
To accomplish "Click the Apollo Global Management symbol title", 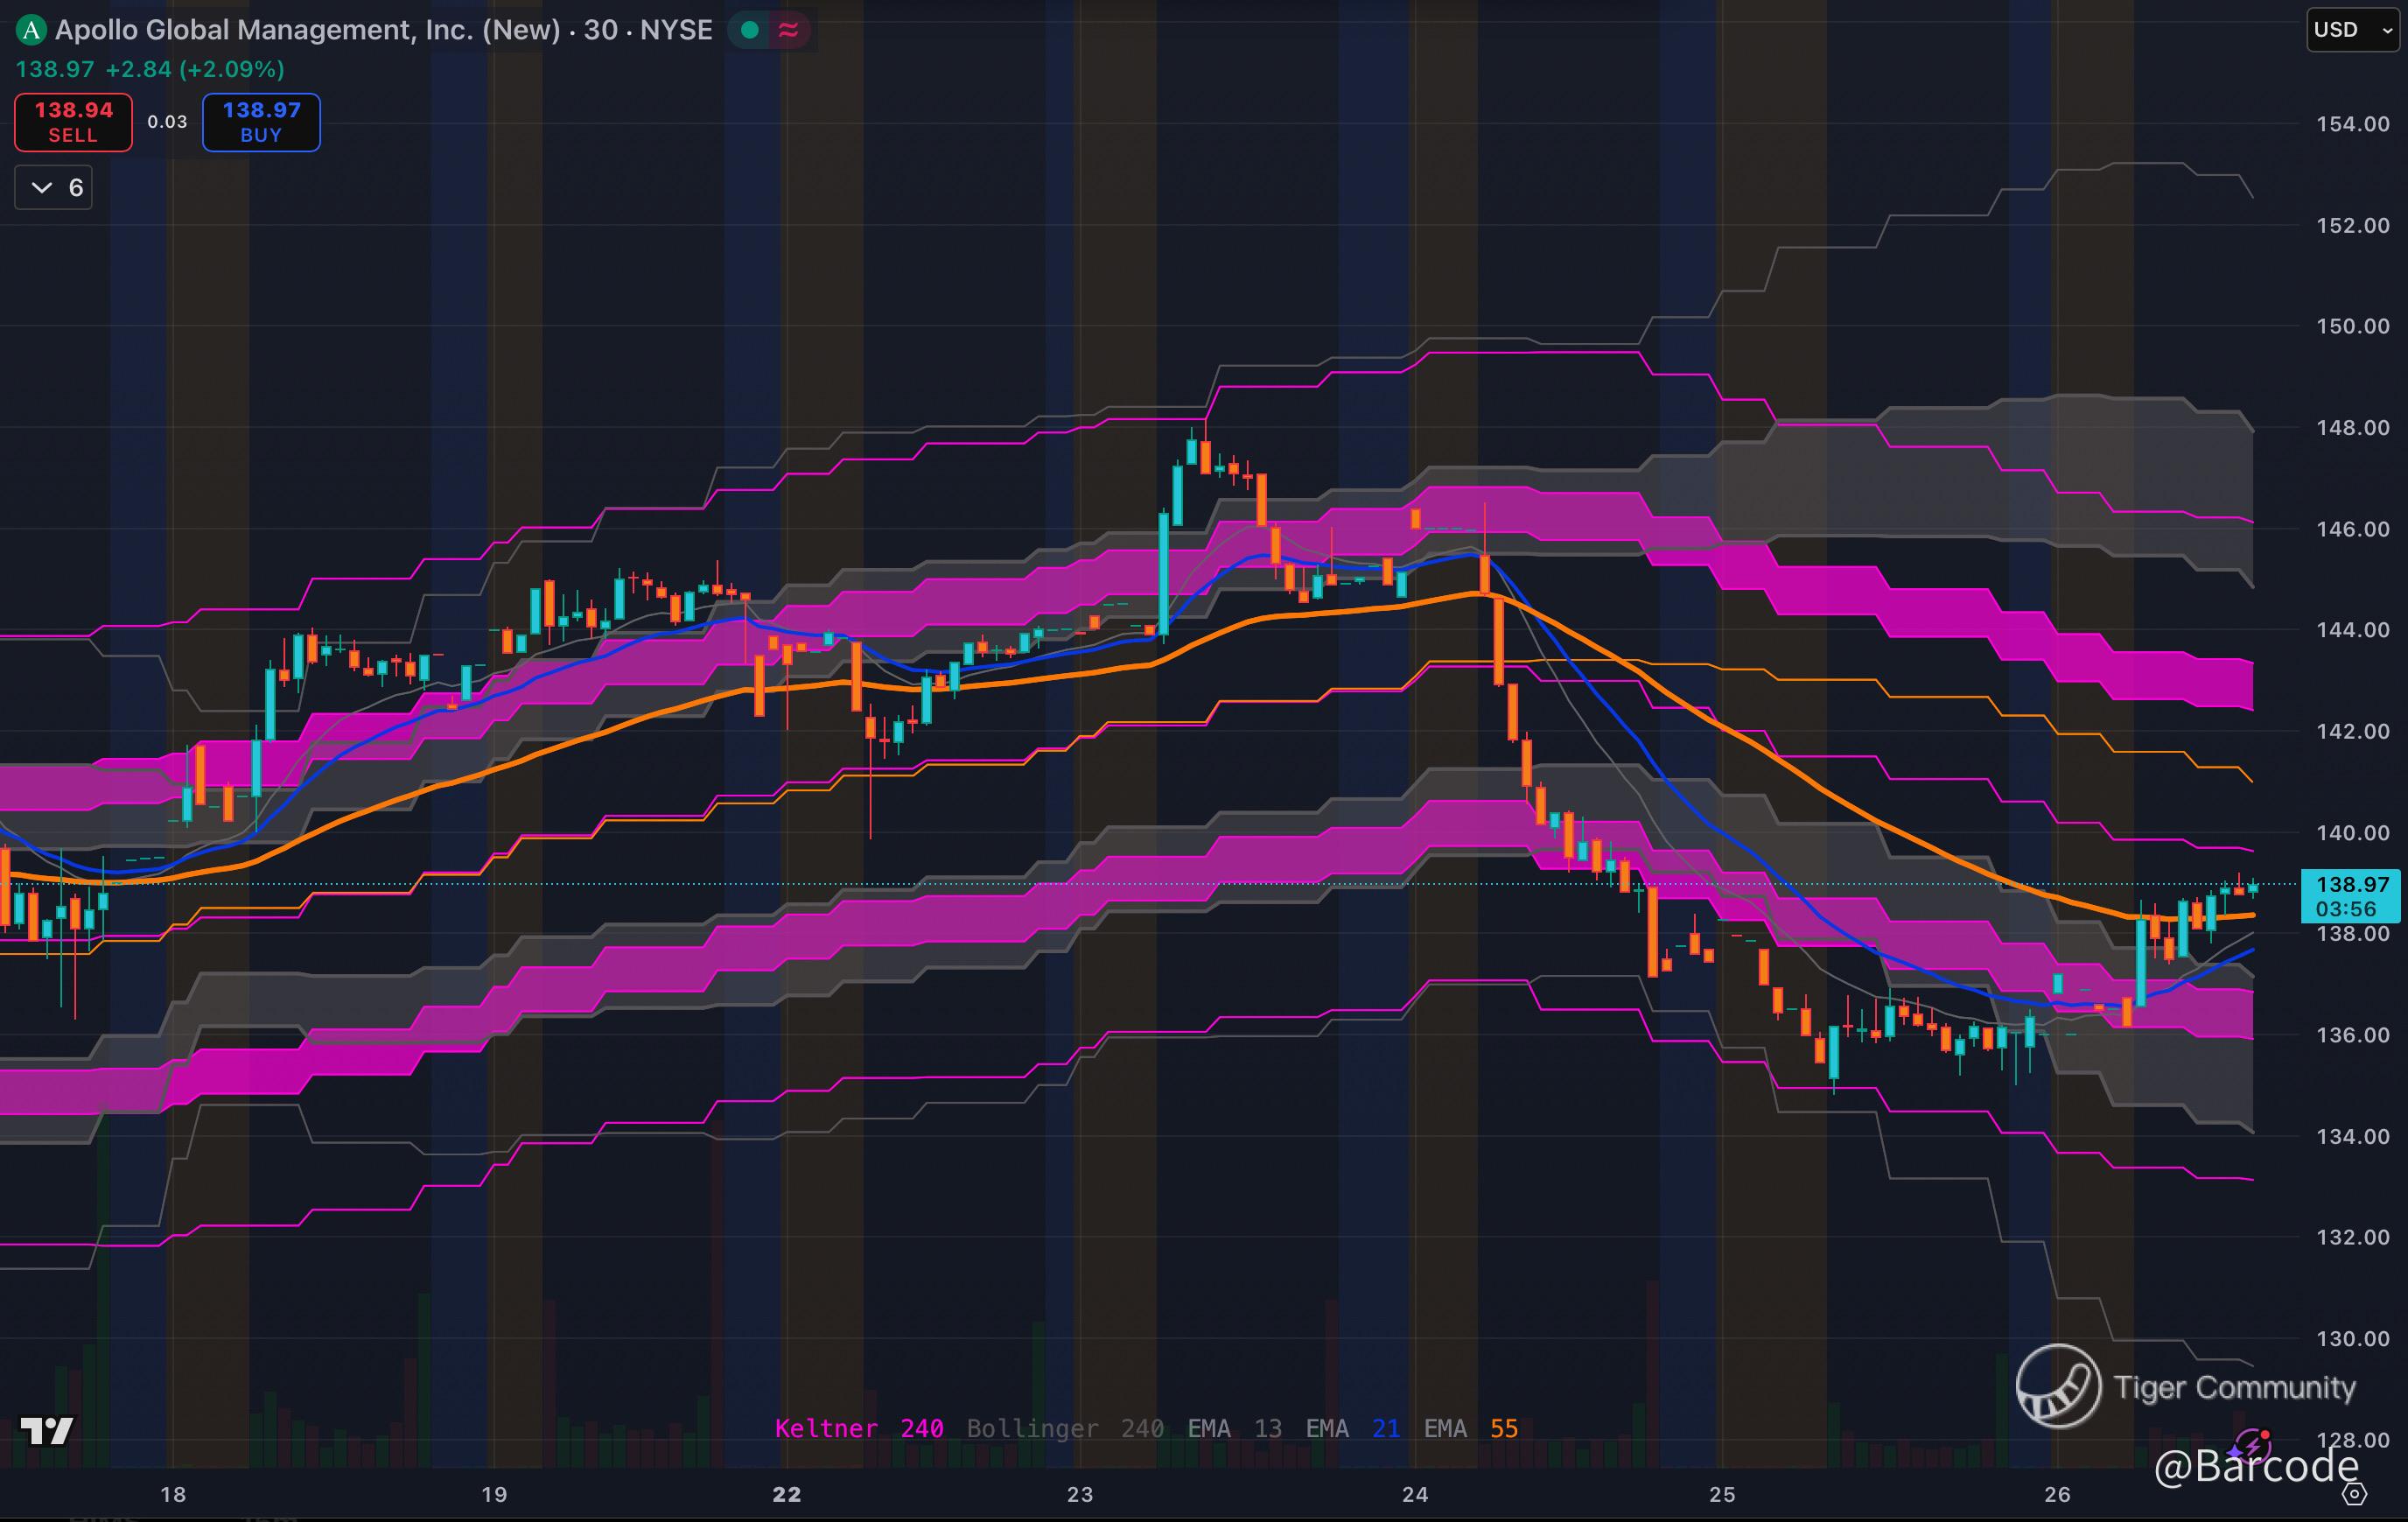I will coord(307,30).
